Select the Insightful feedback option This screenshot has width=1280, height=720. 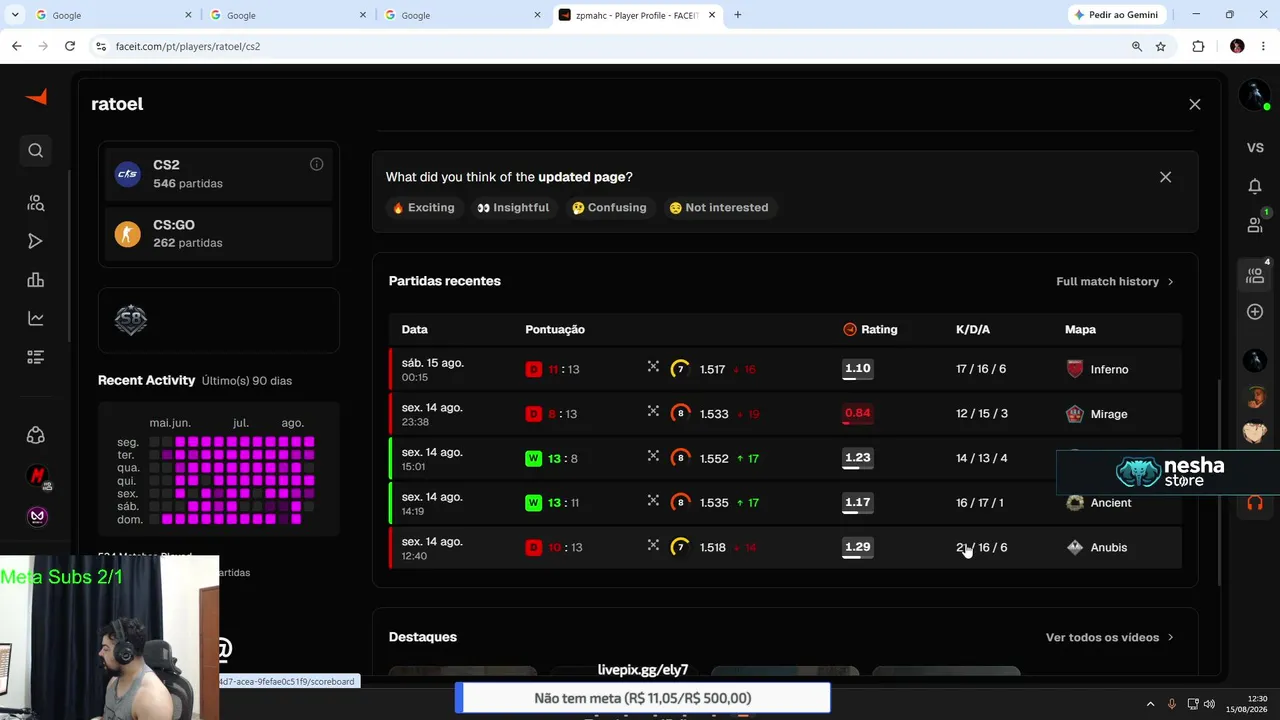(x=513, y=208)
